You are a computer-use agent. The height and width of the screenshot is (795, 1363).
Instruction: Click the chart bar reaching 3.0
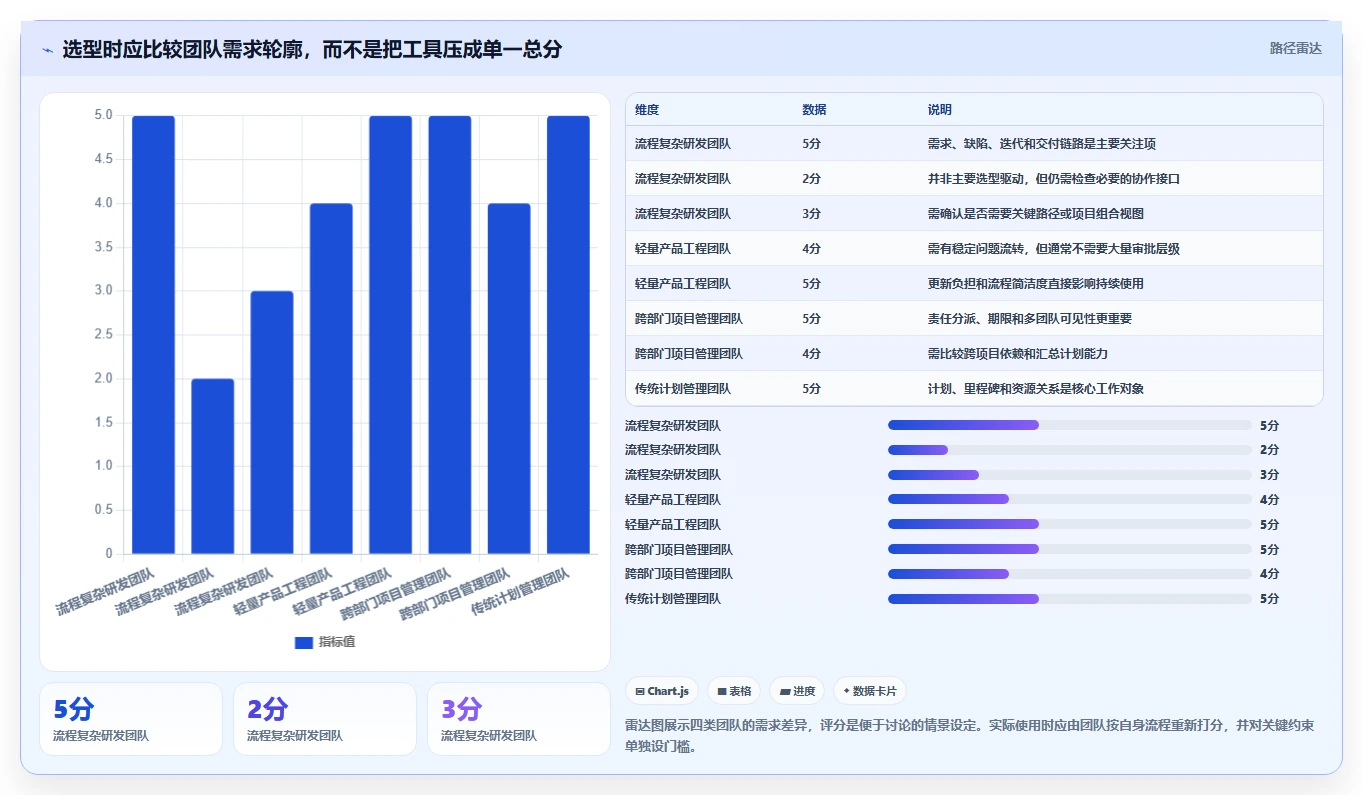pyautogui.click(x=272, y=422)
